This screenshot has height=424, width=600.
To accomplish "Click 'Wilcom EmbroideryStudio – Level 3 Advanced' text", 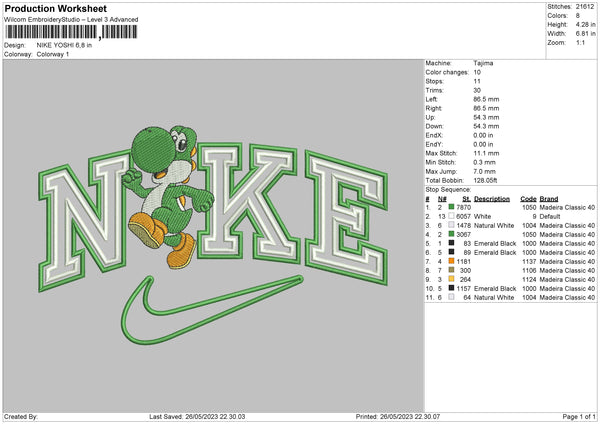I will 71,20.
